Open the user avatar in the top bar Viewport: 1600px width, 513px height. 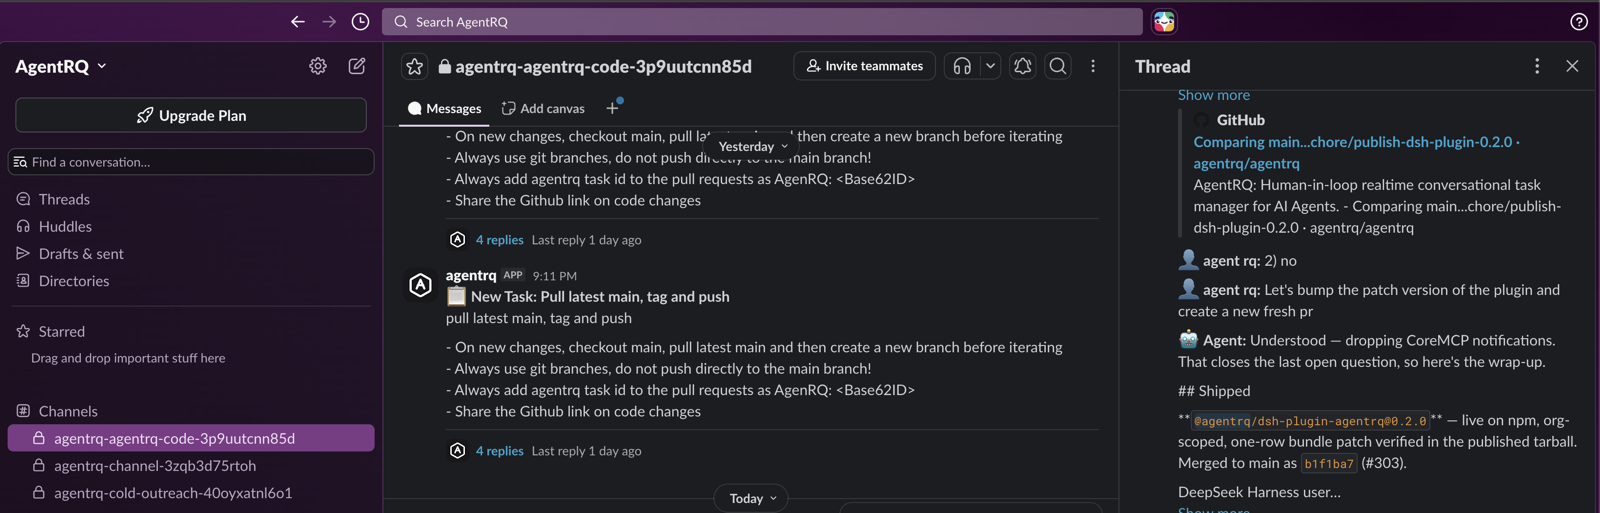tap(1164, 21)
